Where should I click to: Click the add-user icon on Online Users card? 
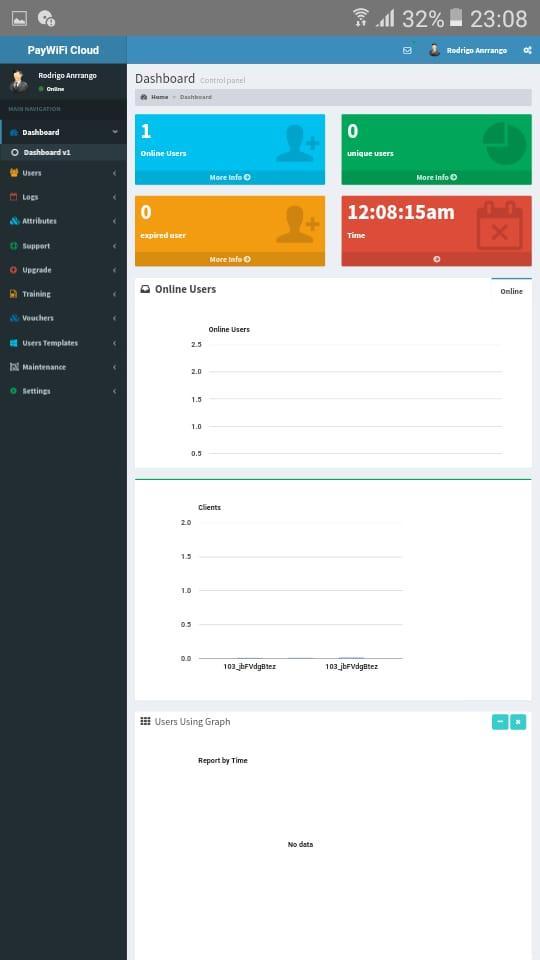tap(298, 141)
